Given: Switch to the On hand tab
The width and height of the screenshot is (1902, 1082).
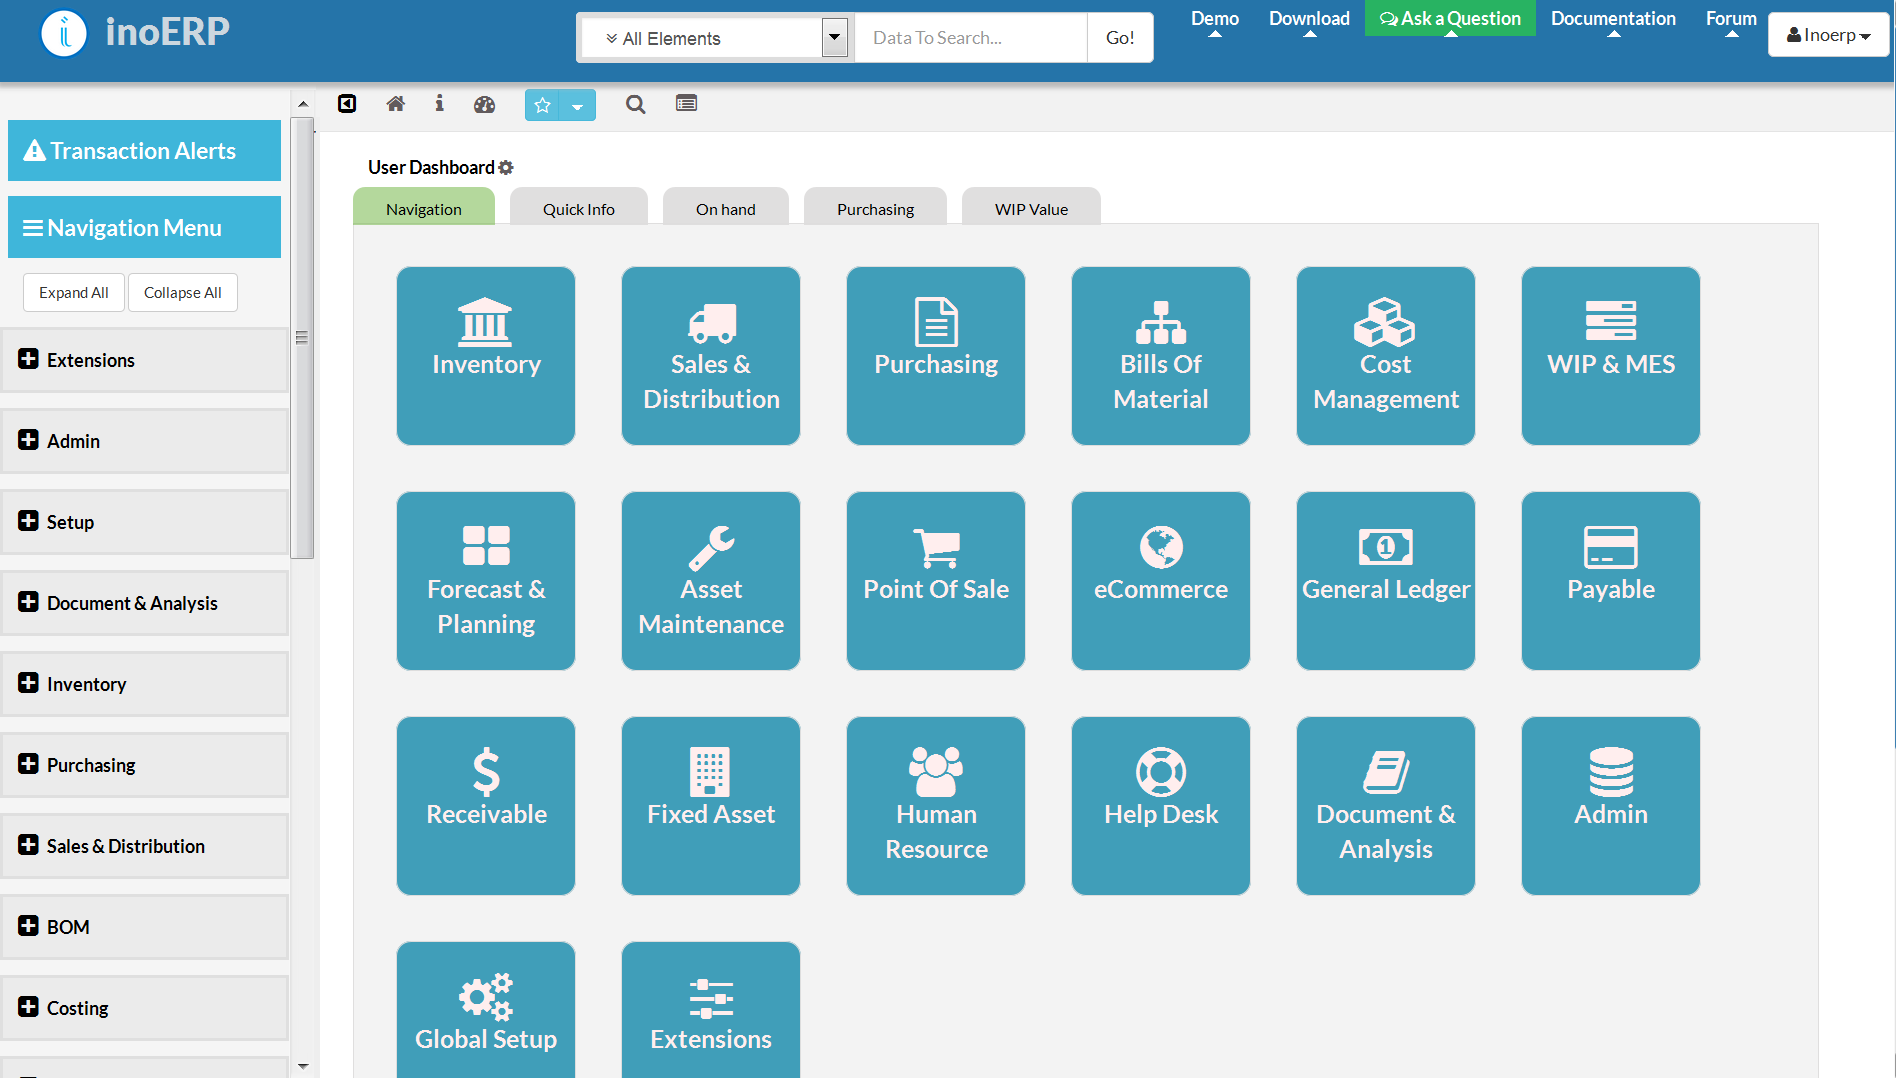Looking at the screenshot, I should (725, 208).
